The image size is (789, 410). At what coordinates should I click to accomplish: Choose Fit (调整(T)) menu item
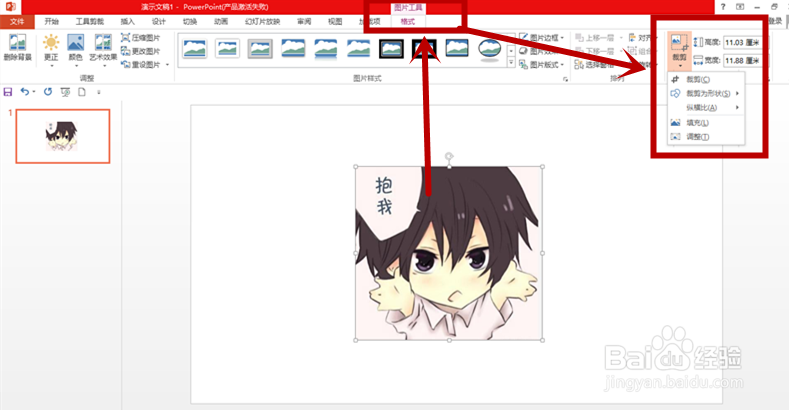[705, 137]
